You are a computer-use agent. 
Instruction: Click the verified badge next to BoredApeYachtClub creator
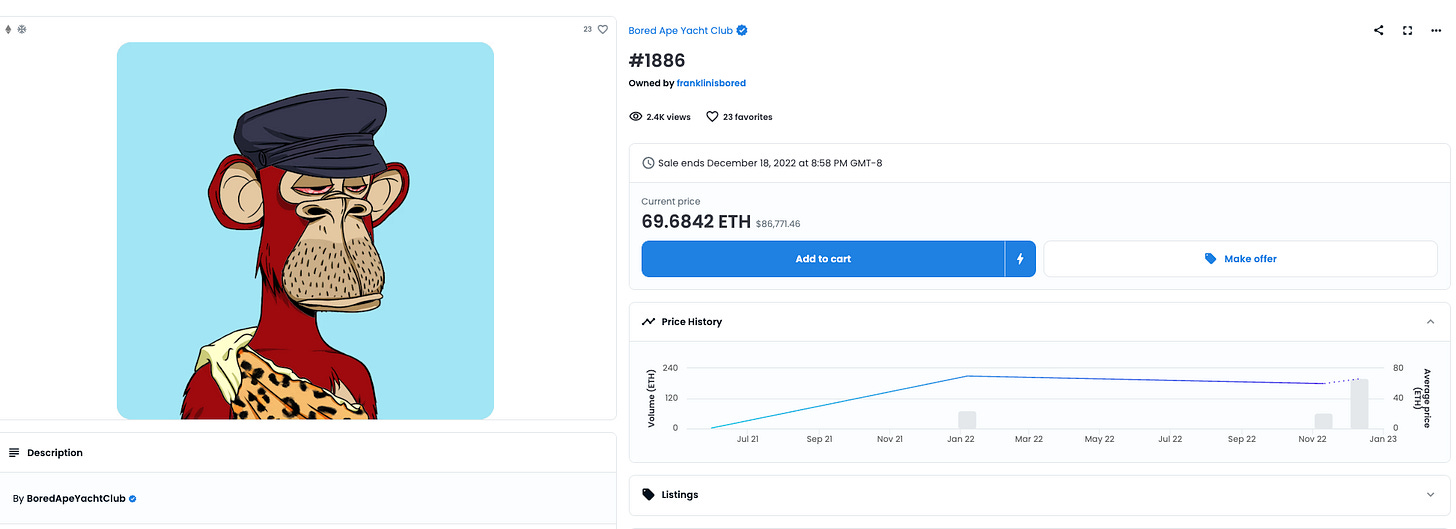(133, 498)
